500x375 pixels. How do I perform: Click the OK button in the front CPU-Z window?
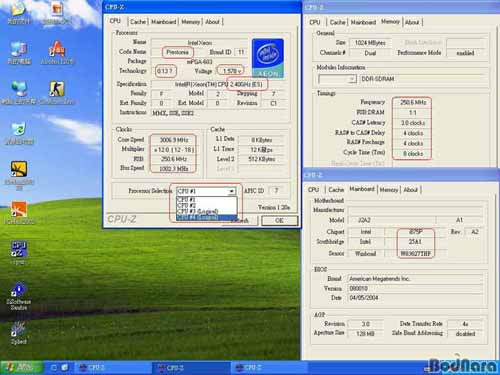point(279,220)
